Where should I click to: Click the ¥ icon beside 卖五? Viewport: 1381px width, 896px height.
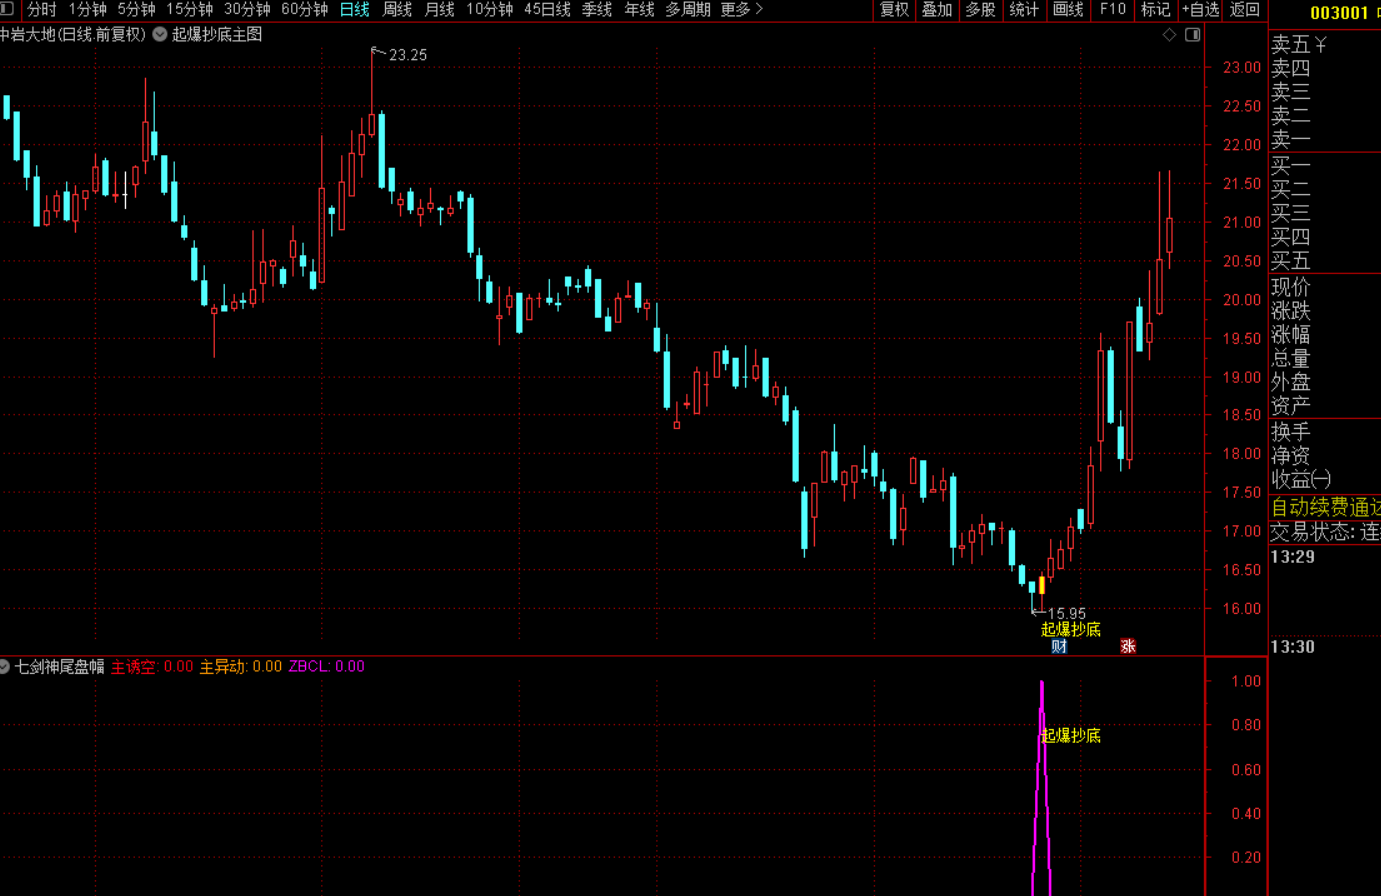click(1320, 45)
